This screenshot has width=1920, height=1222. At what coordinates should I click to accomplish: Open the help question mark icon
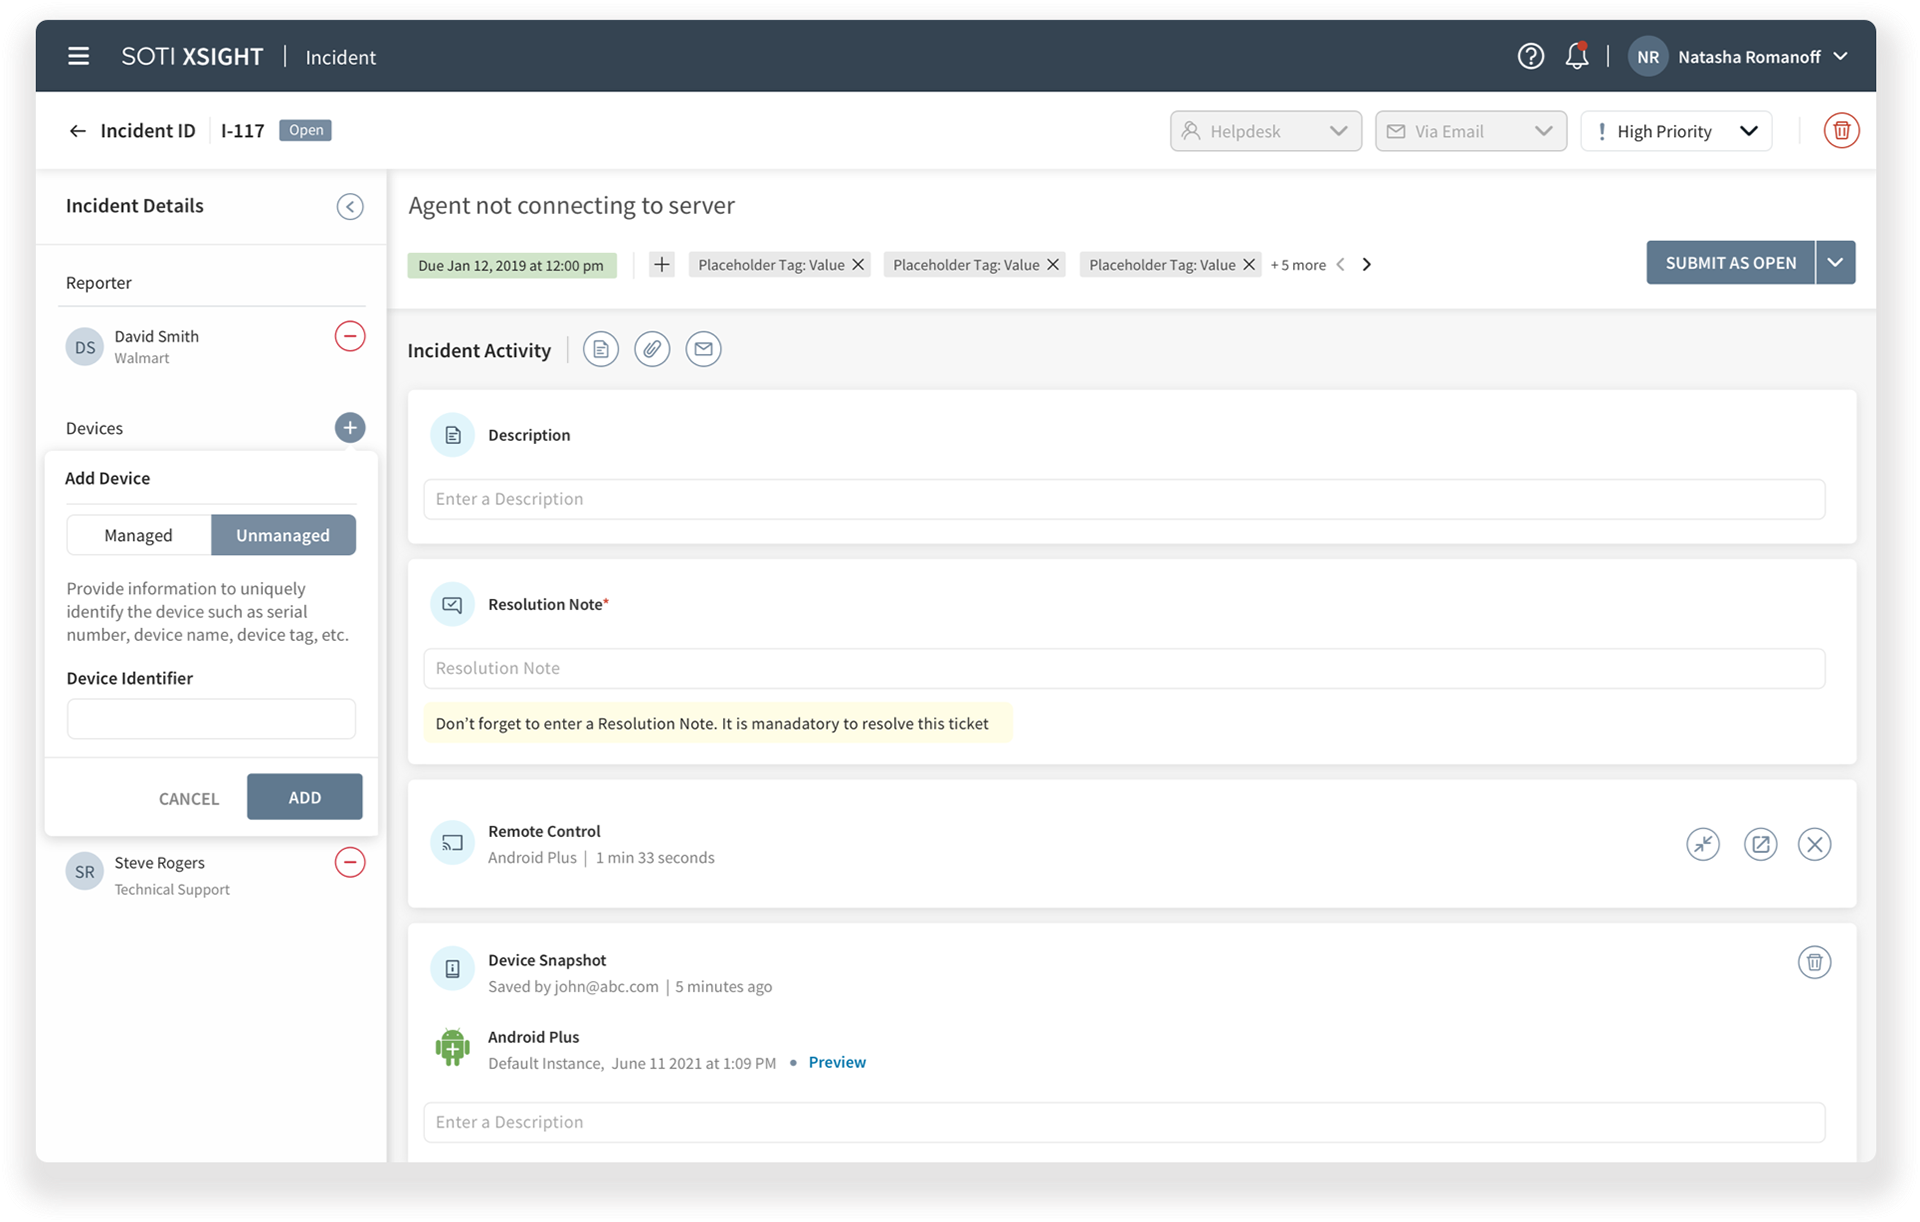(1530, 56)
